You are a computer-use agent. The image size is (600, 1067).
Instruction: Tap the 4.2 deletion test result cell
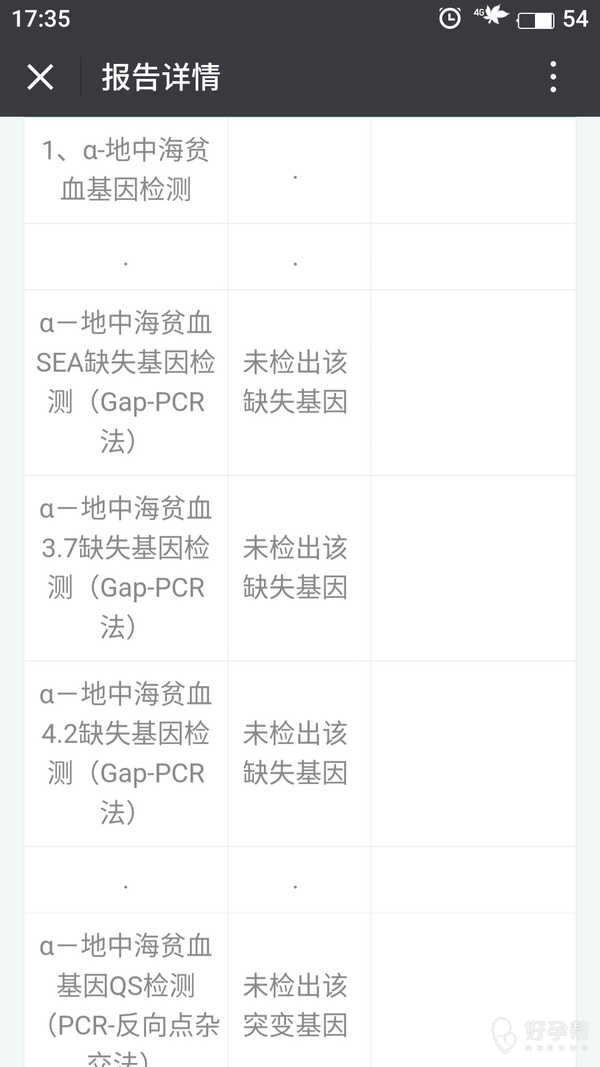point(295,753)
